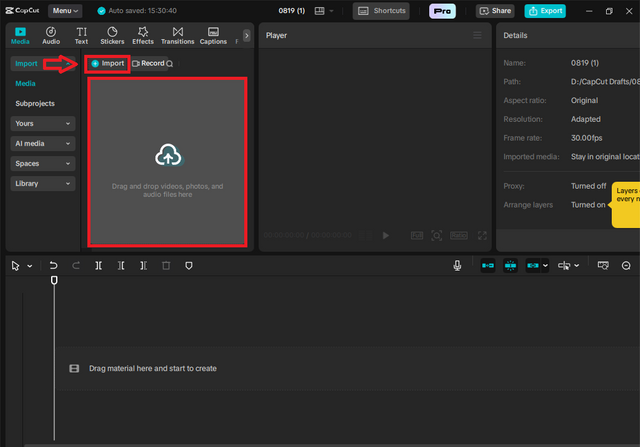This screenshot has width=640, height=447.
Task: Click the Share button
Action: coord(495,11)
